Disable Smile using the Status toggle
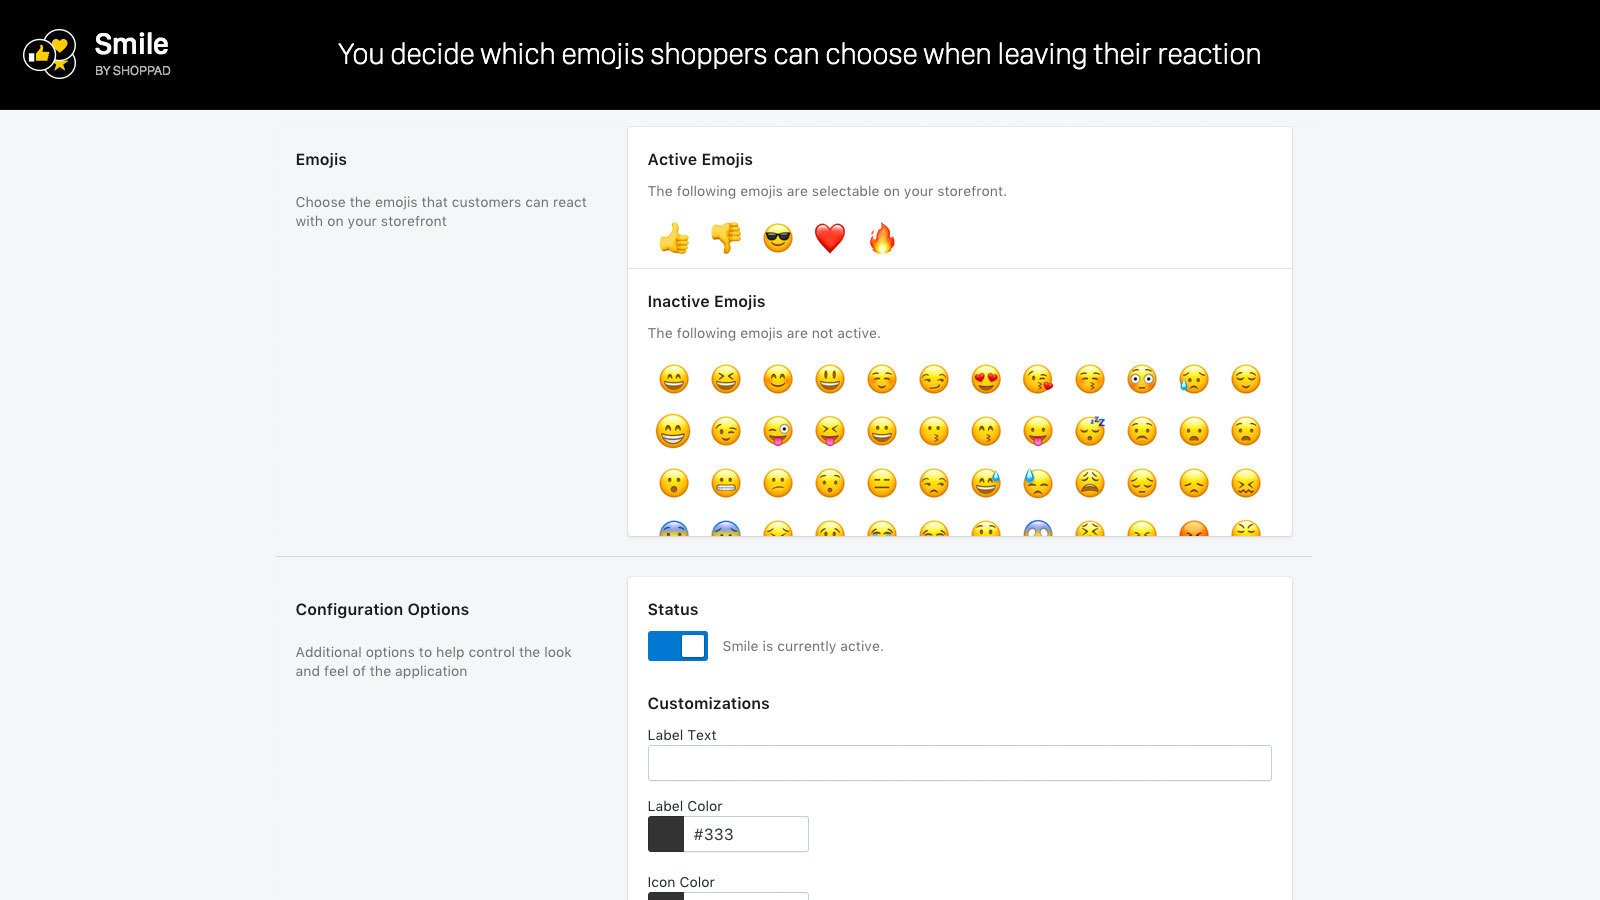The height and width of the screenshot is (900, 1600). (678, 646)
